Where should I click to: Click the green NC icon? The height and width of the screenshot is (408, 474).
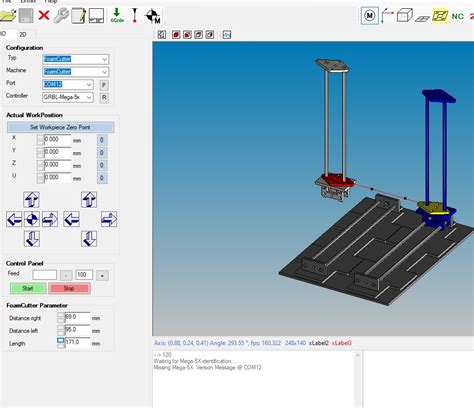pyautogui.click(x=458, y=16)
